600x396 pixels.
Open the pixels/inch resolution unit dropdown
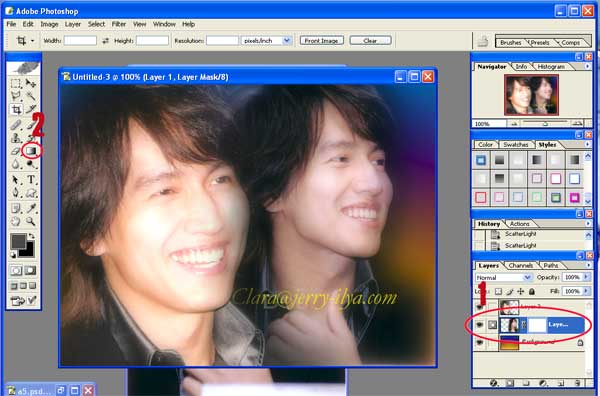pyautogui.click(x=287, y=41)
